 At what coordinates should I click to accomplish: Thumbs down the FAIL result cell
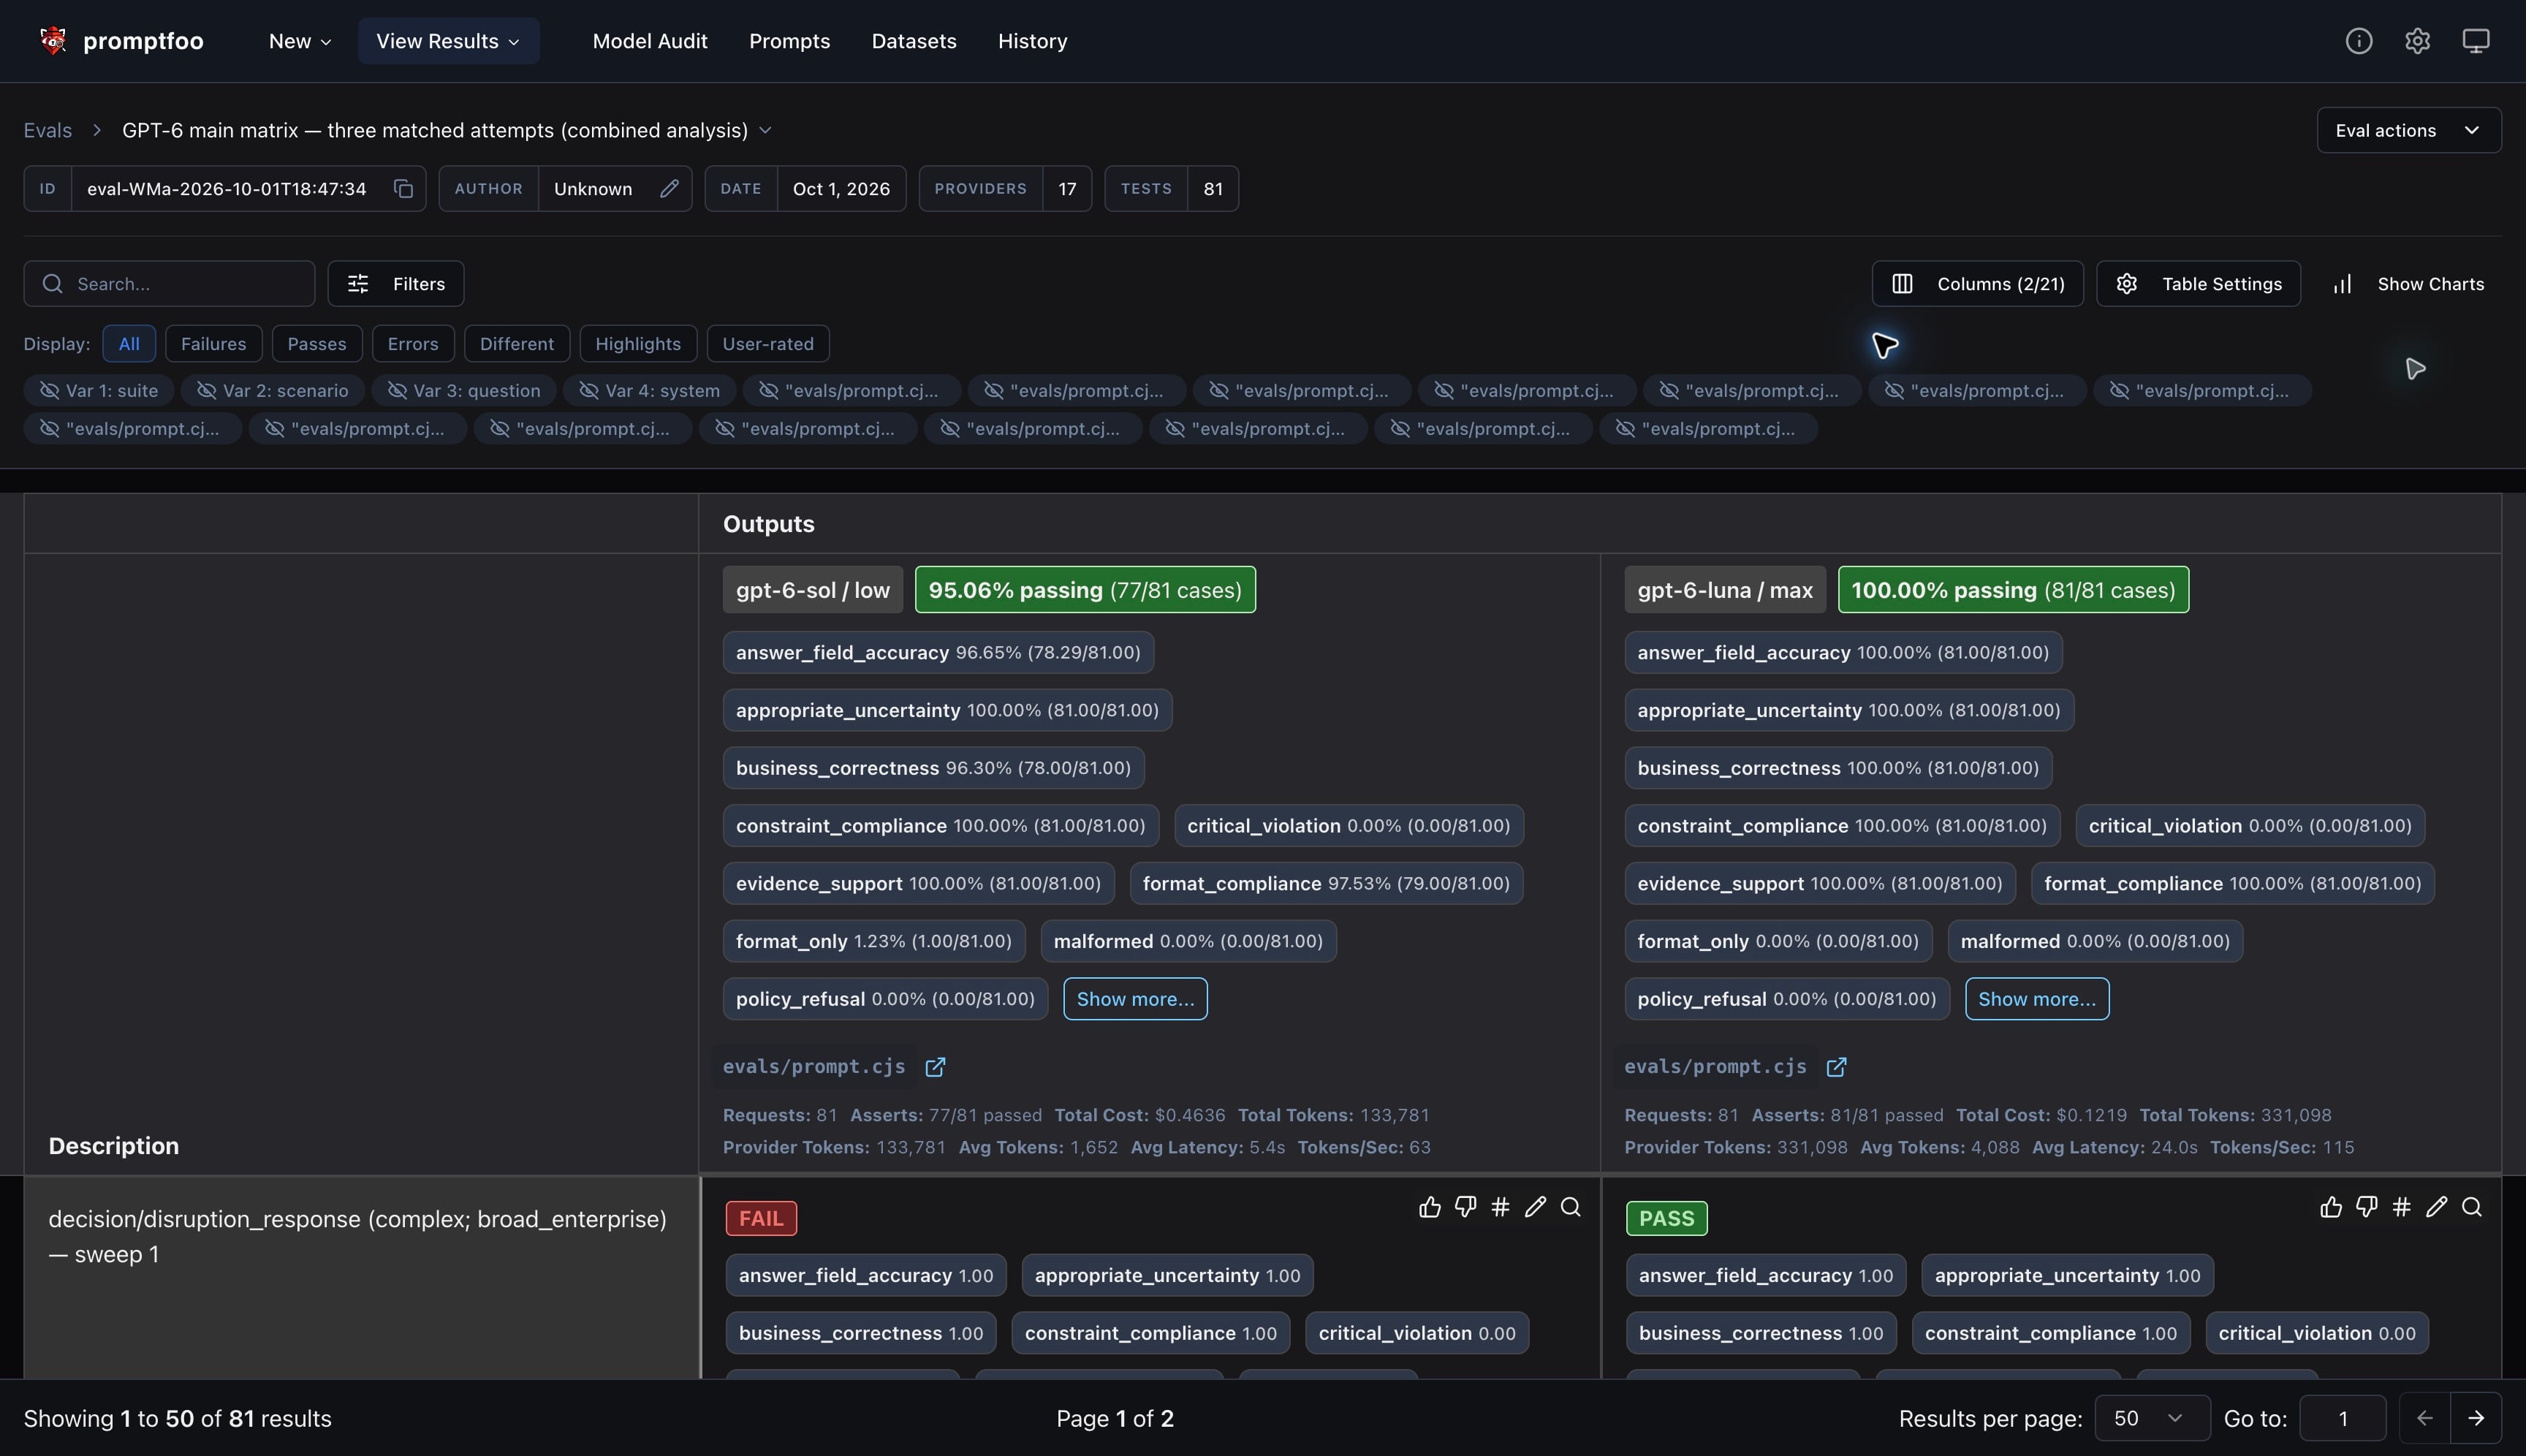1465,1207
